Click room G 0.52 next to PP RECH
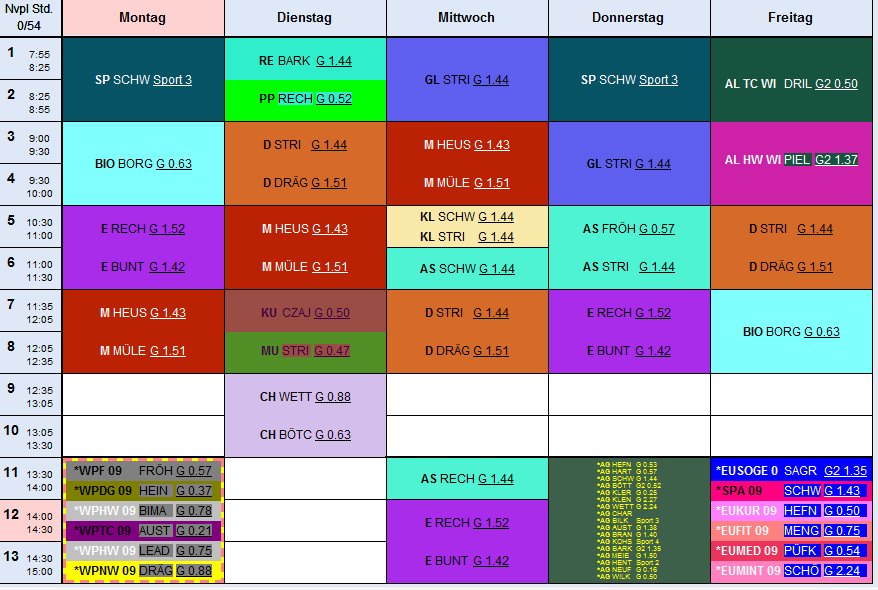 click(x=333, y=99)
